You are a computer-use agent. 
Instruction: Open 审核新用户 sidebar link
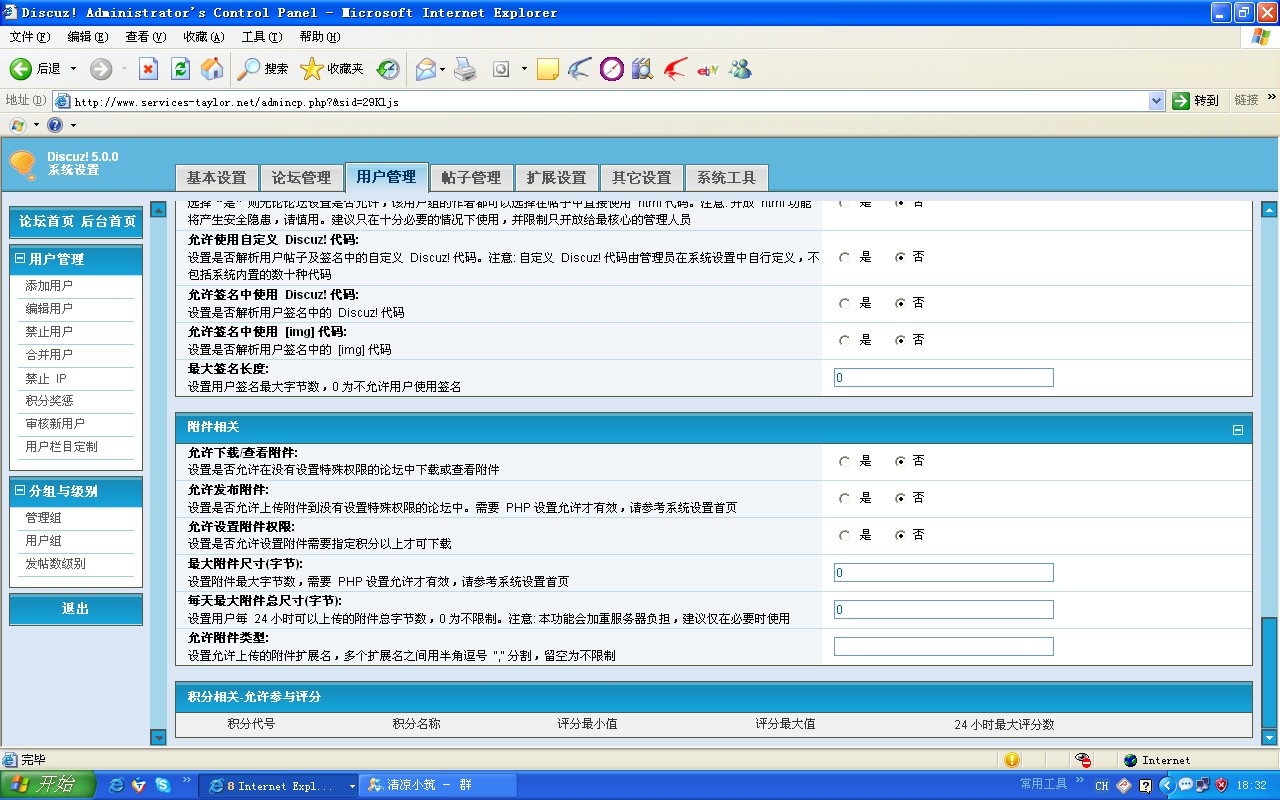pyautogui.click(x=55, y=424)
